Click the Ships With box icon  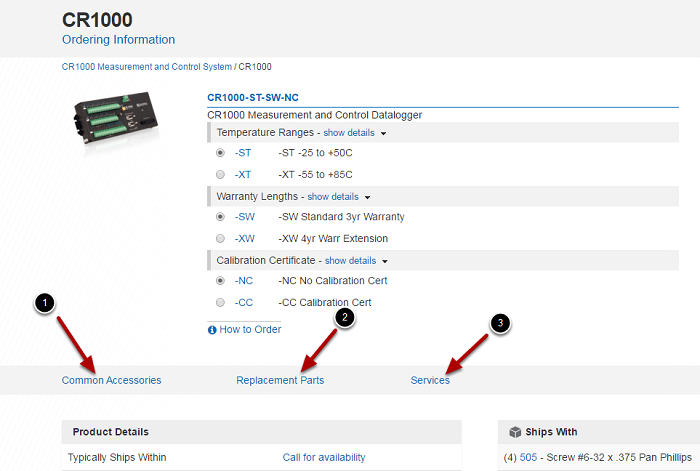point(515,432)
